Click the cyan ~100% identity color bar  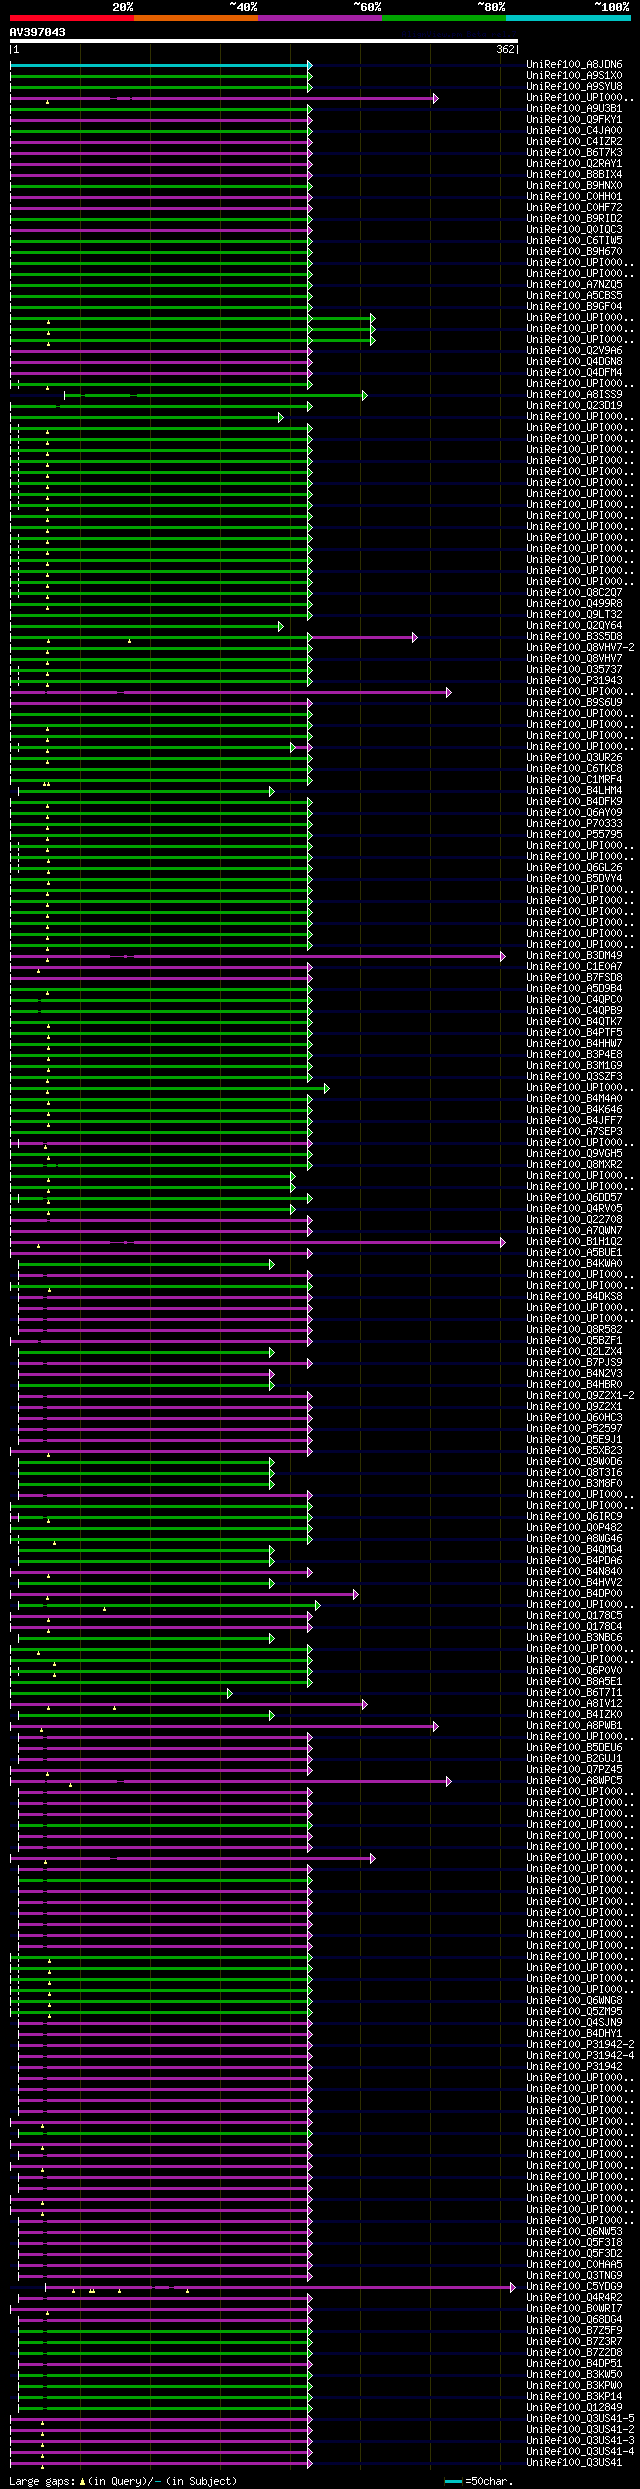pos(568,18)
